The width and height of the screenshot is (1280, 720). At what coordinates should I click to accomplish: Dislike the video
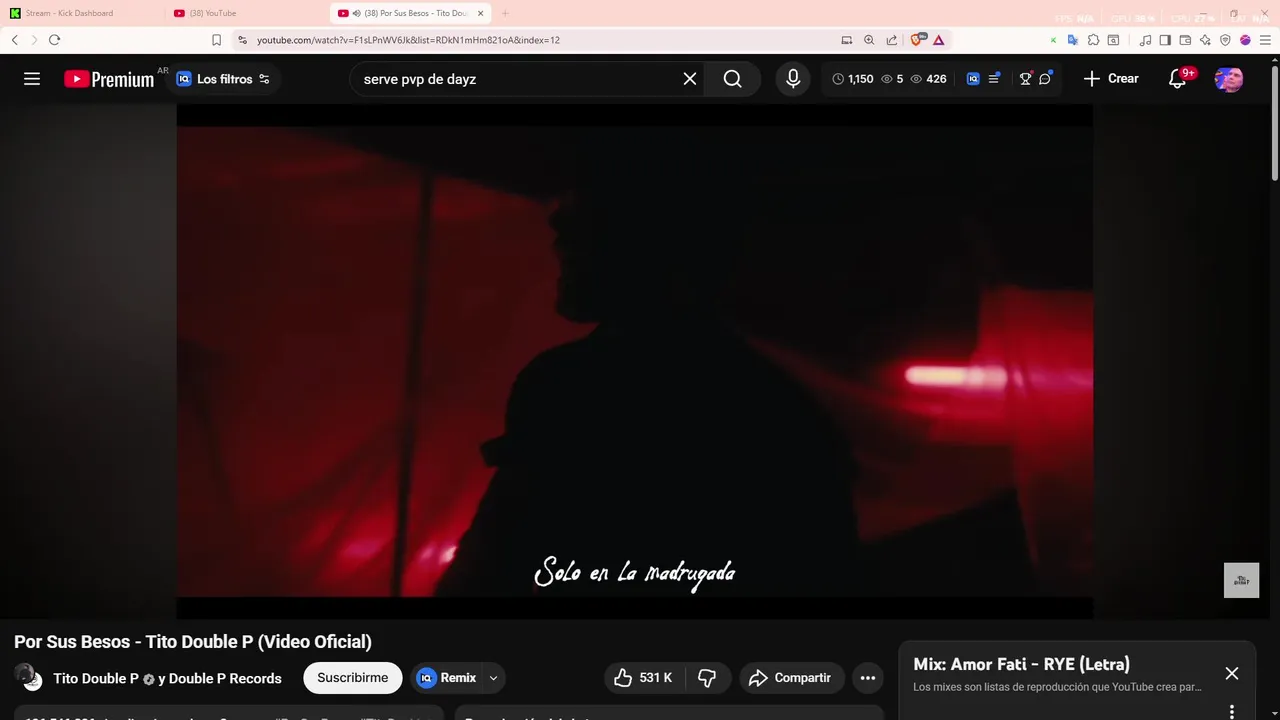(x=707, y=678)
